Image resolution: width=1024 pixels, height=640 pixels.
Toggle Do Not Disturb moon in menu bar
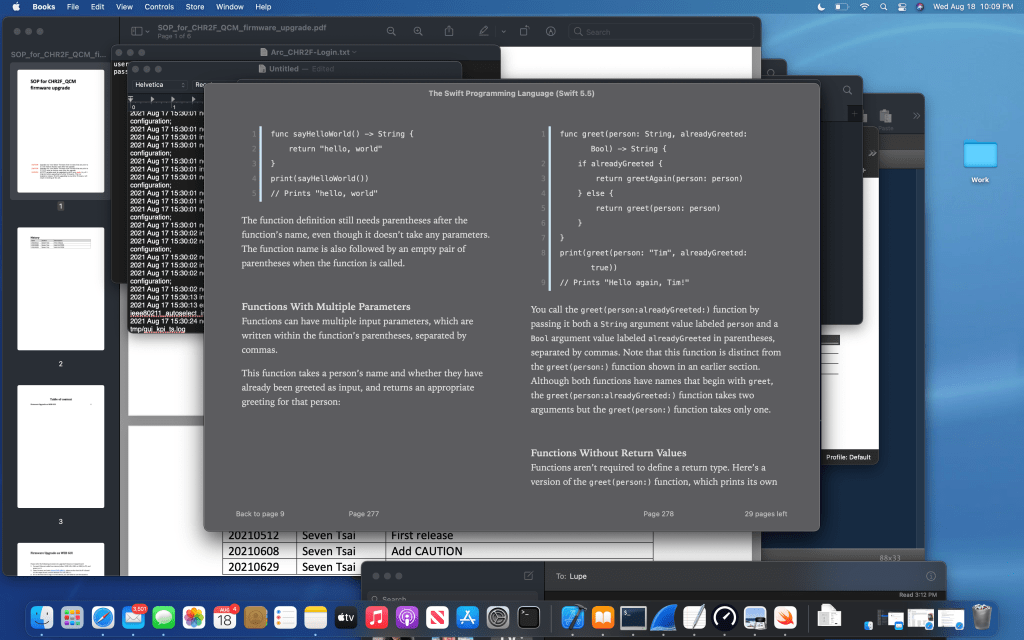click(x=820, y=7)
